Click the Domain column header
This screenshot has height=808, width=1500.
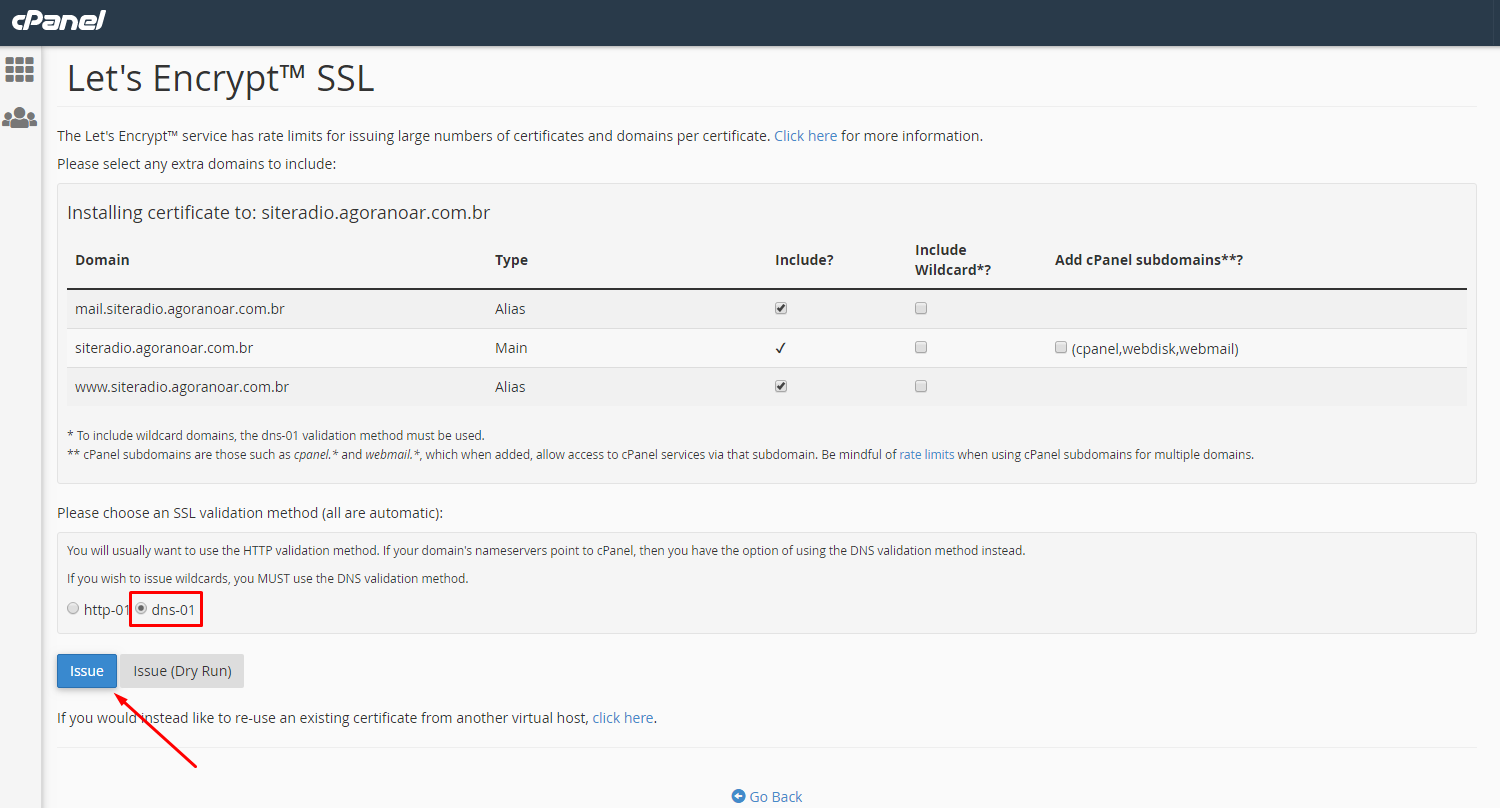point(102,259)
